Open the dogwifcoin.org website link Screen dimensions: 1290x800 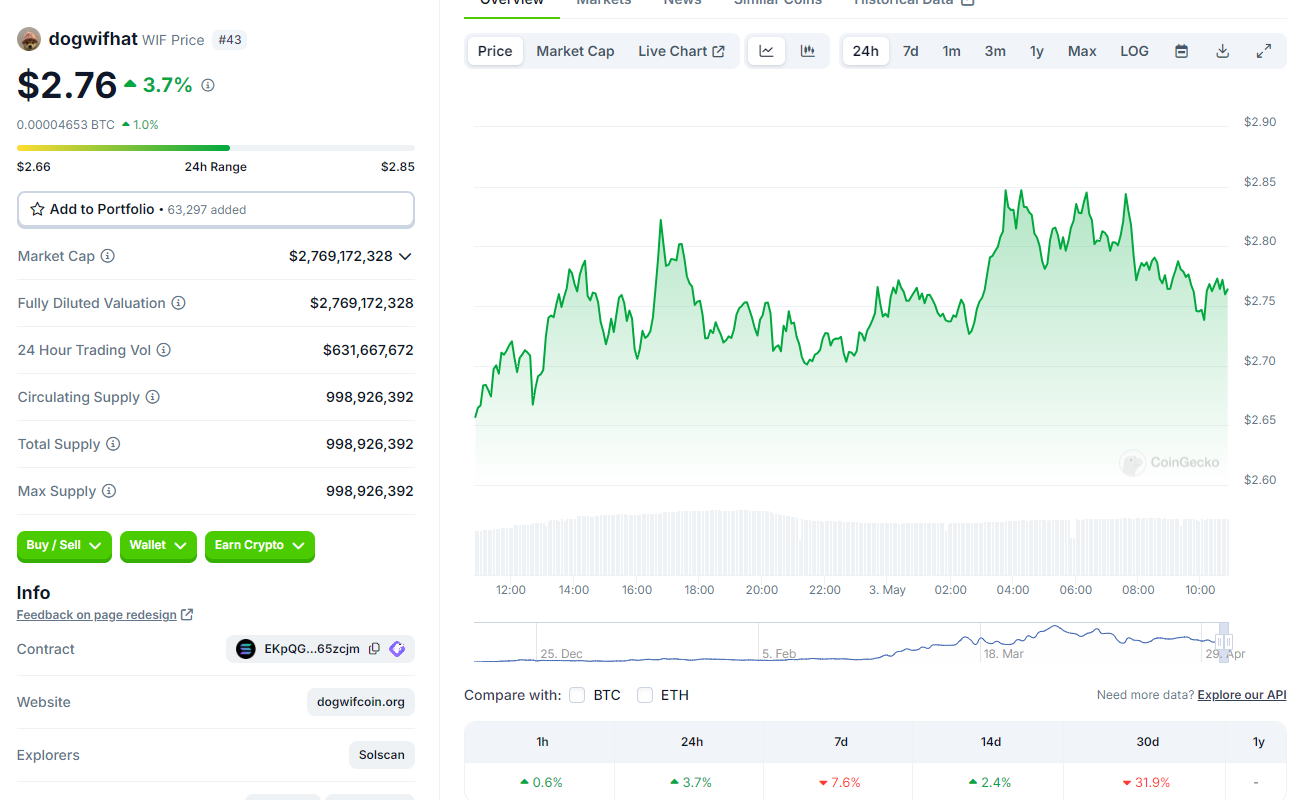coord(361,702)
